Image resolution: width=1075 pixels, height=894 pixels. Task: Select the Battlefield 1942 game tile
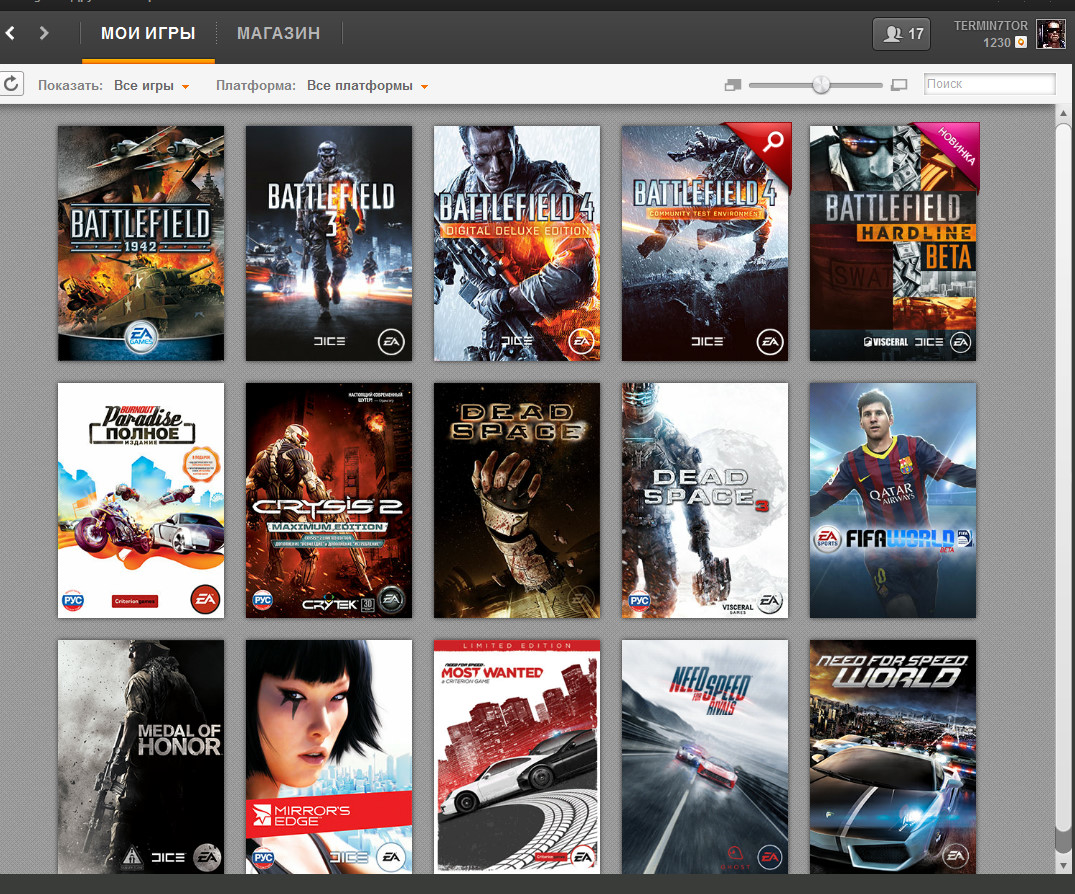click(x=141, y=243)
